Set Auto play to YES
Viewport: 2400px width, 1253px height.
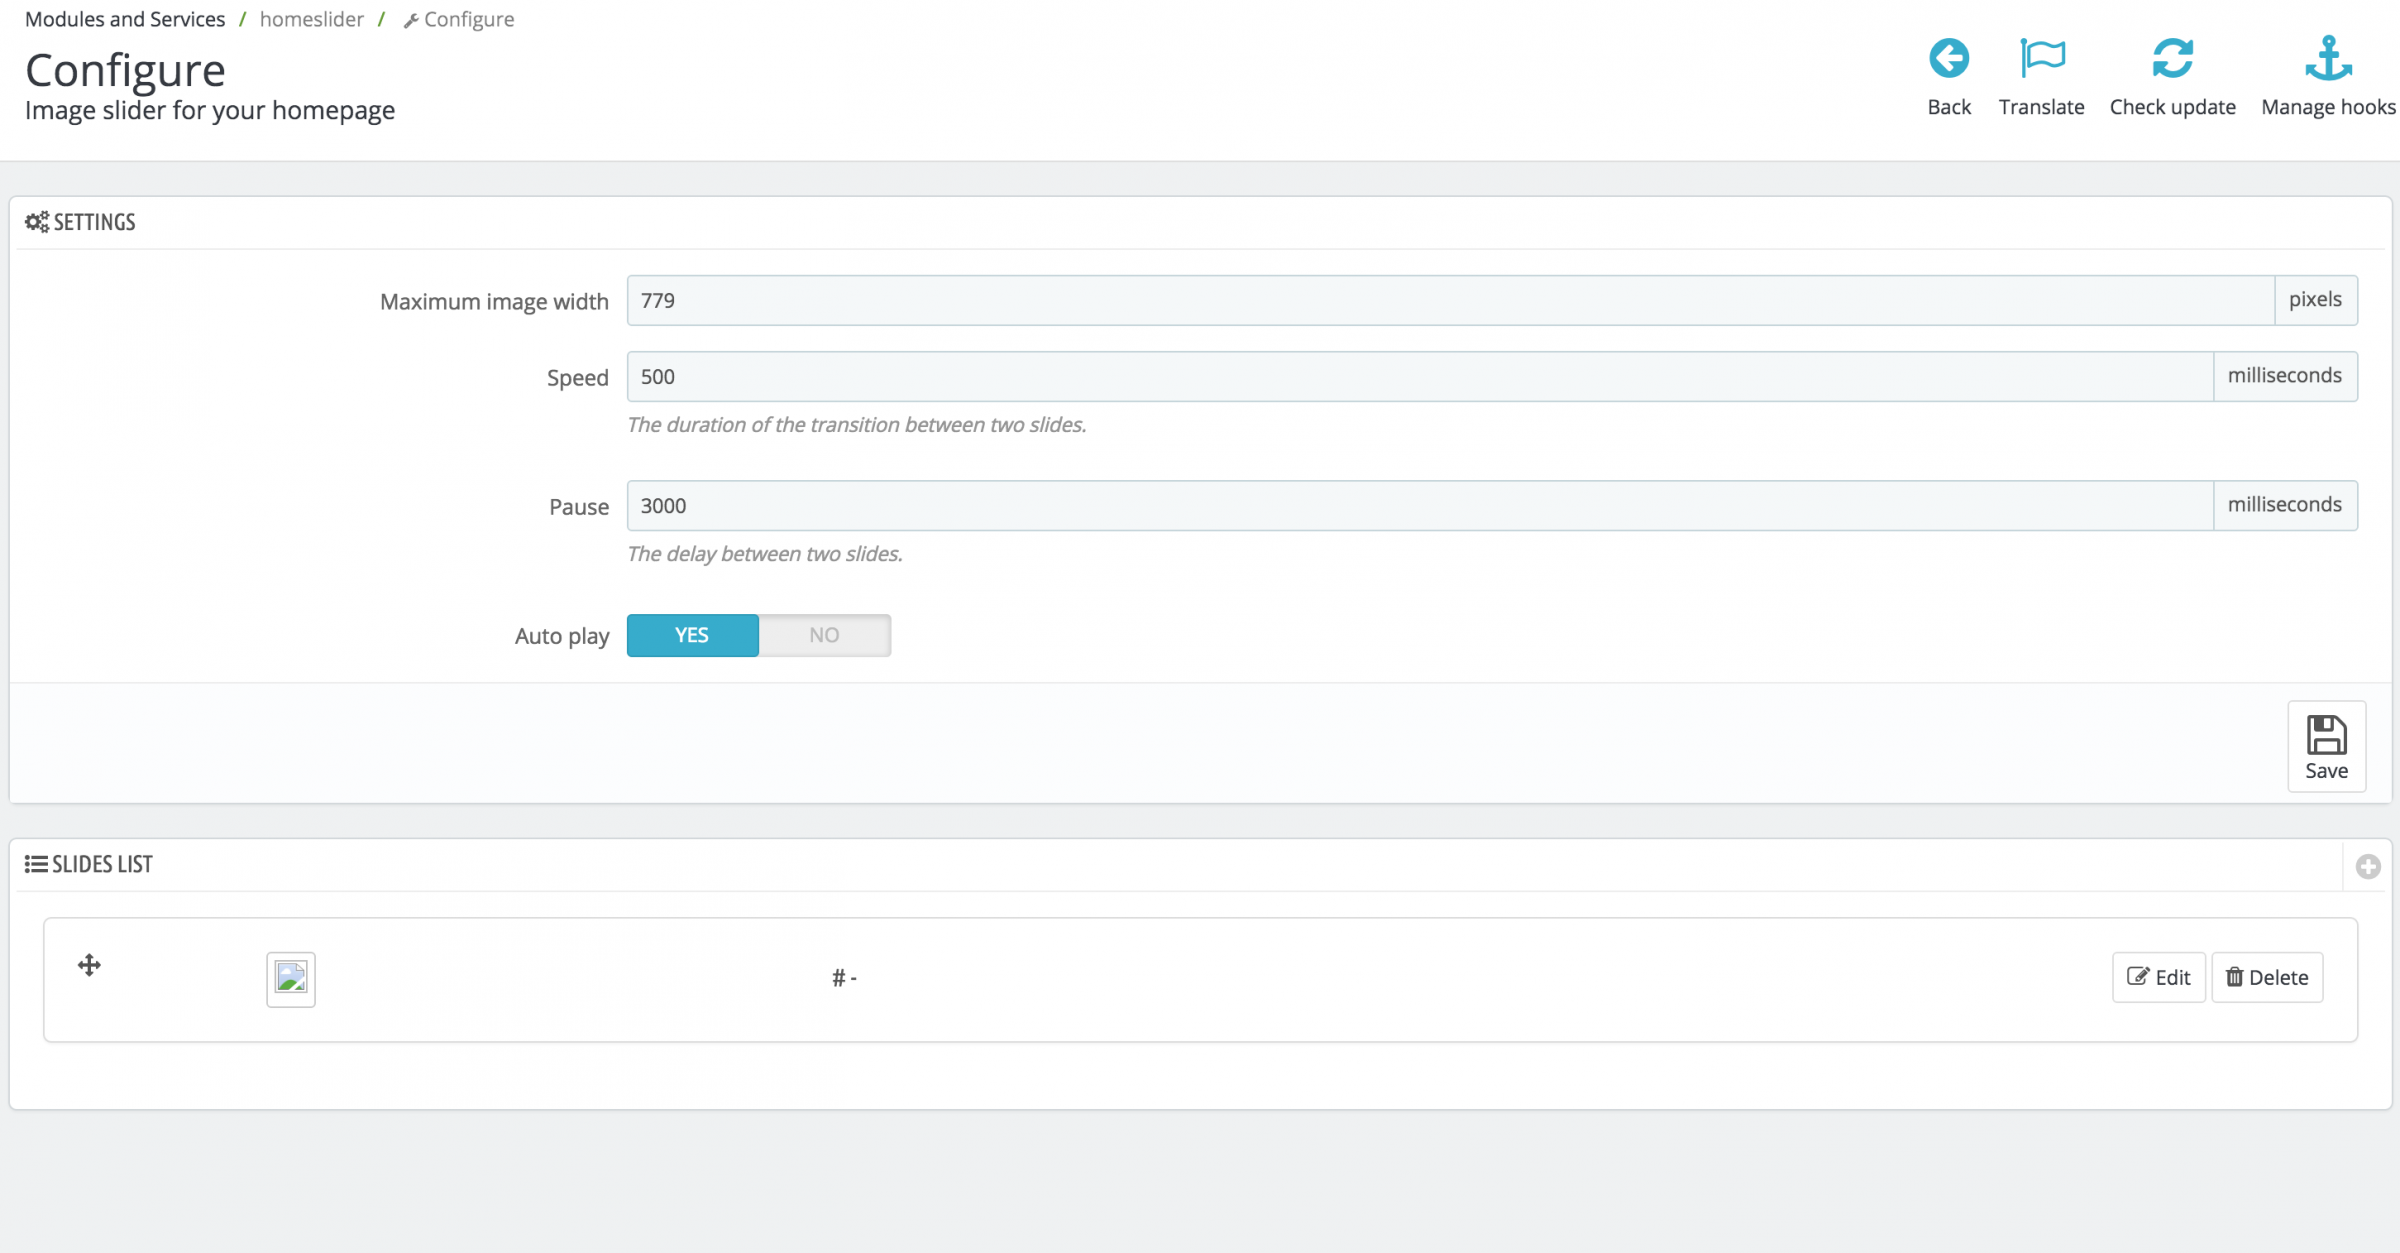click(x=692, y=635)
